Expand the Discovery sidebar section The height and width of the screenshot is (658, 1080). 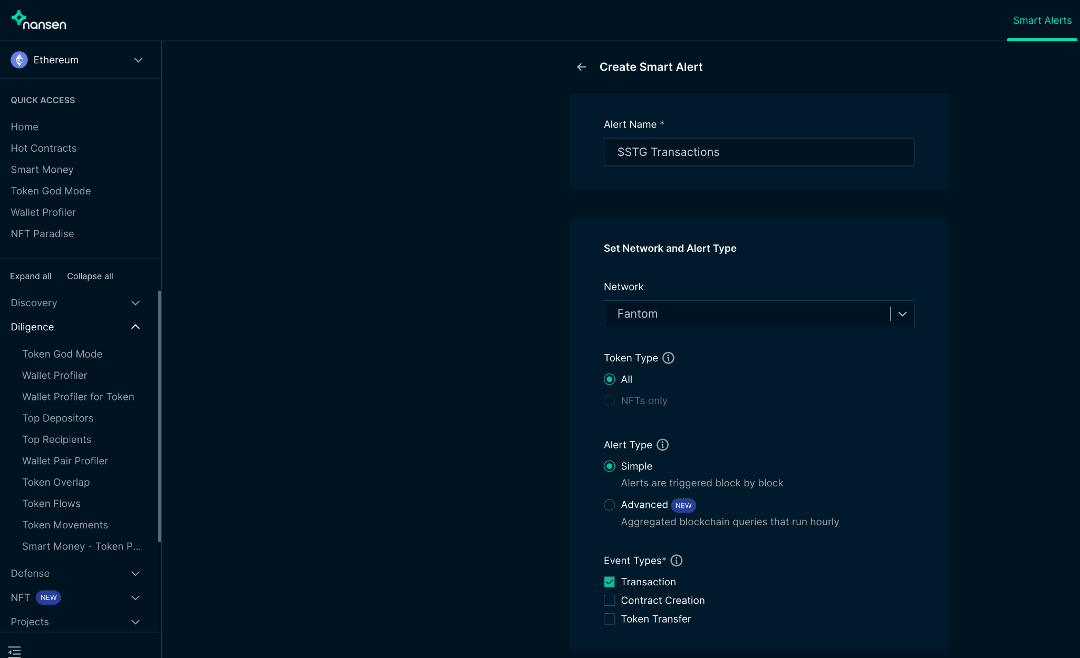pyautogui.click(x=75, y=303)
